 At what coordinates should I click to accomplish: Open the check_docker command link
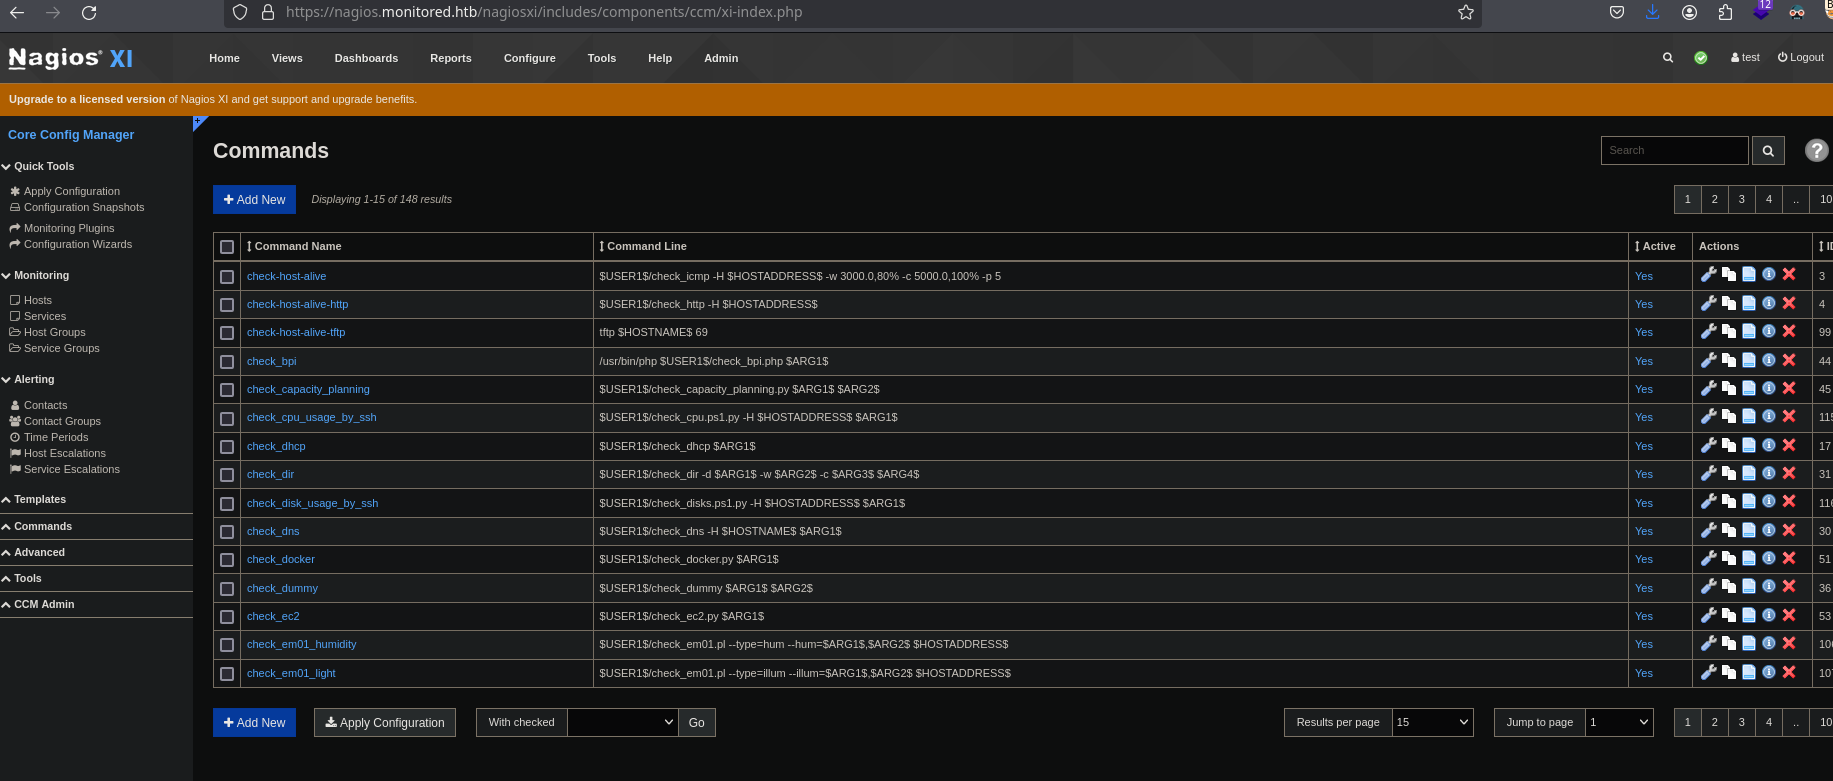point(281,559)
